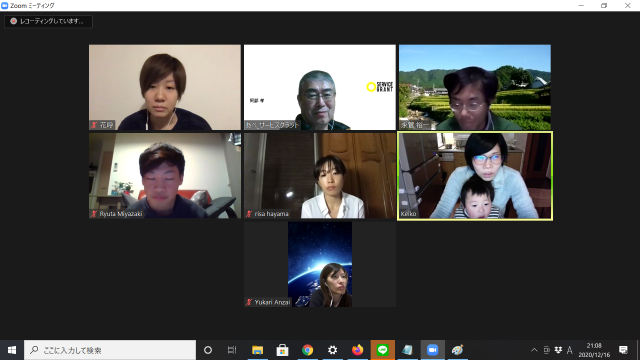Open LINE from the taskbar
Viewport: 640px width, 360px height.
pos(382,350)
